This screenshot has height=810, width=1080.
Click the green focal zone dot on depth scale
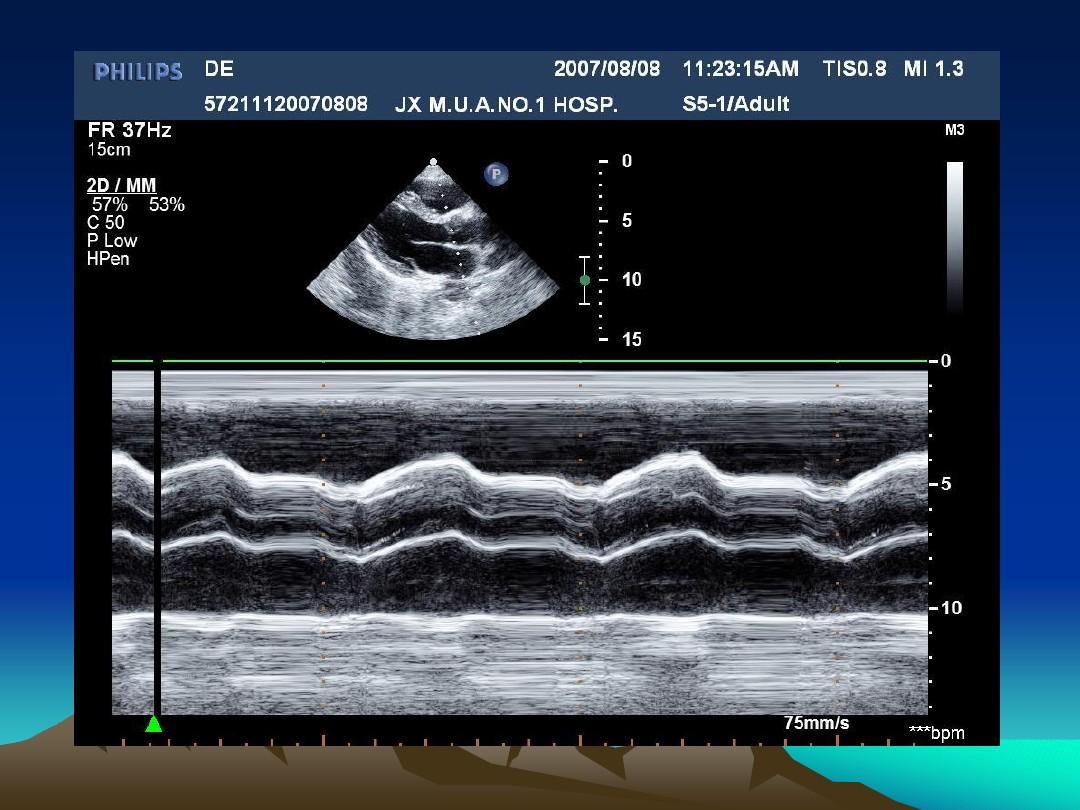585,280
